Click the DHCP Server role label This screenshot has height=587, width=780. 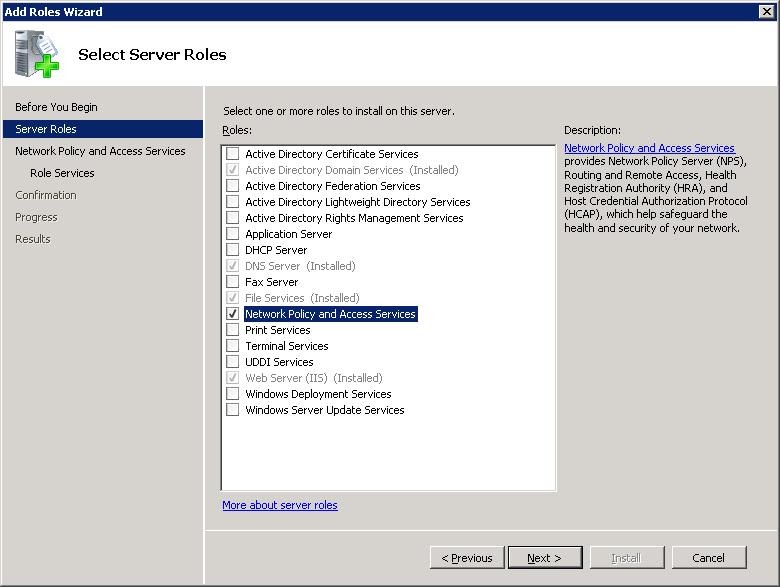pyautogui.click(x=276, y=250)
